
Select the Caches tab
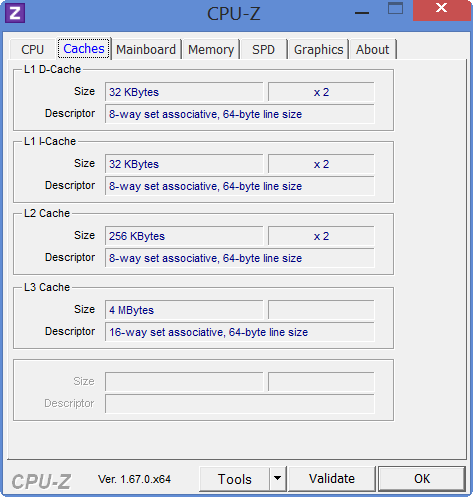[84, 49]
